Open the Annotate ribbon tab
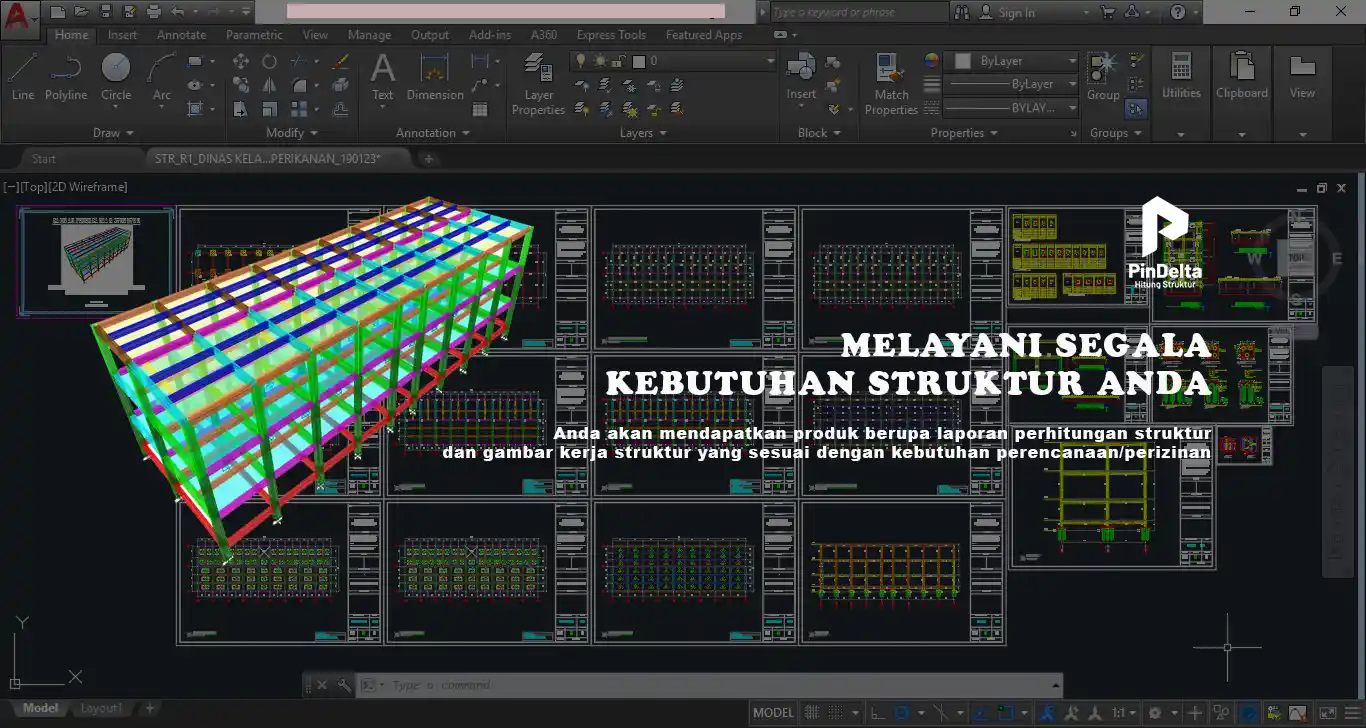The width and height of the screenshot is (1366, 728). 181,35
